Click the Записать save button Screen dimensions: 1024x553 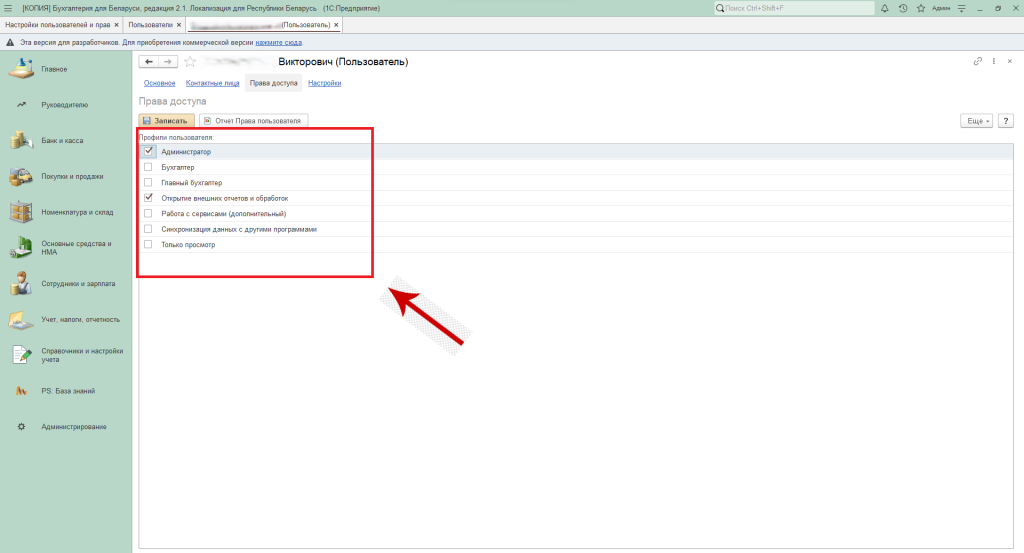[165, 120]
